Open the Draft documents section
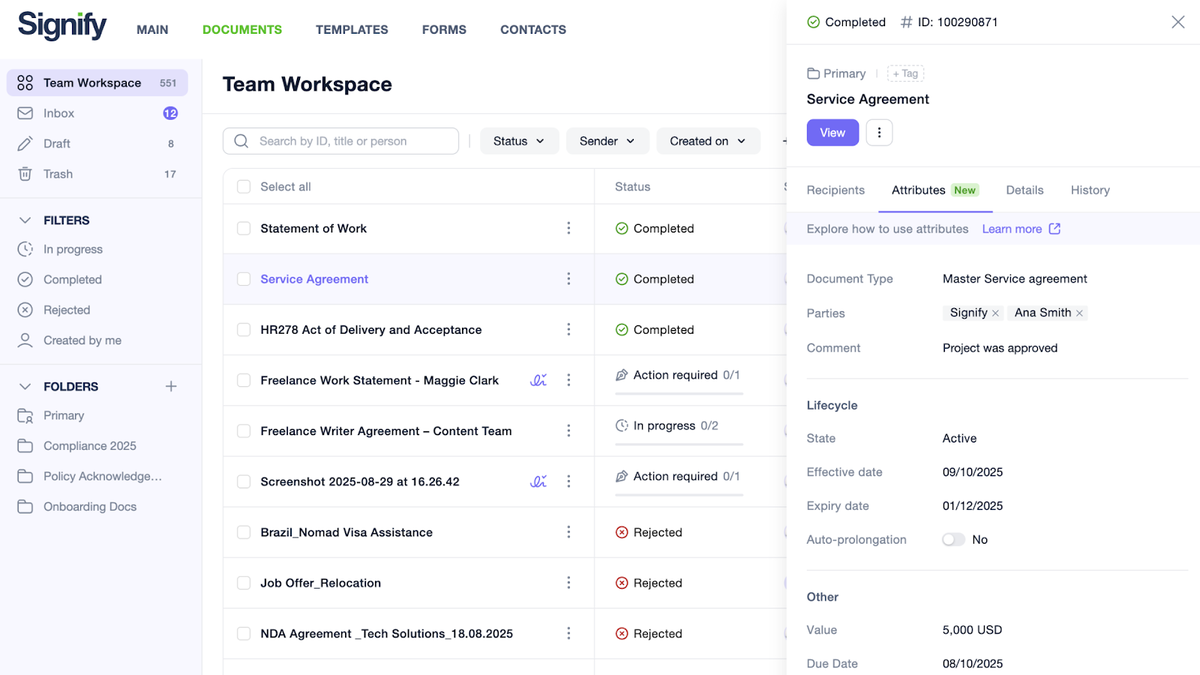Viewport: 1200px width, 675px height. click(x=58, y=143)
